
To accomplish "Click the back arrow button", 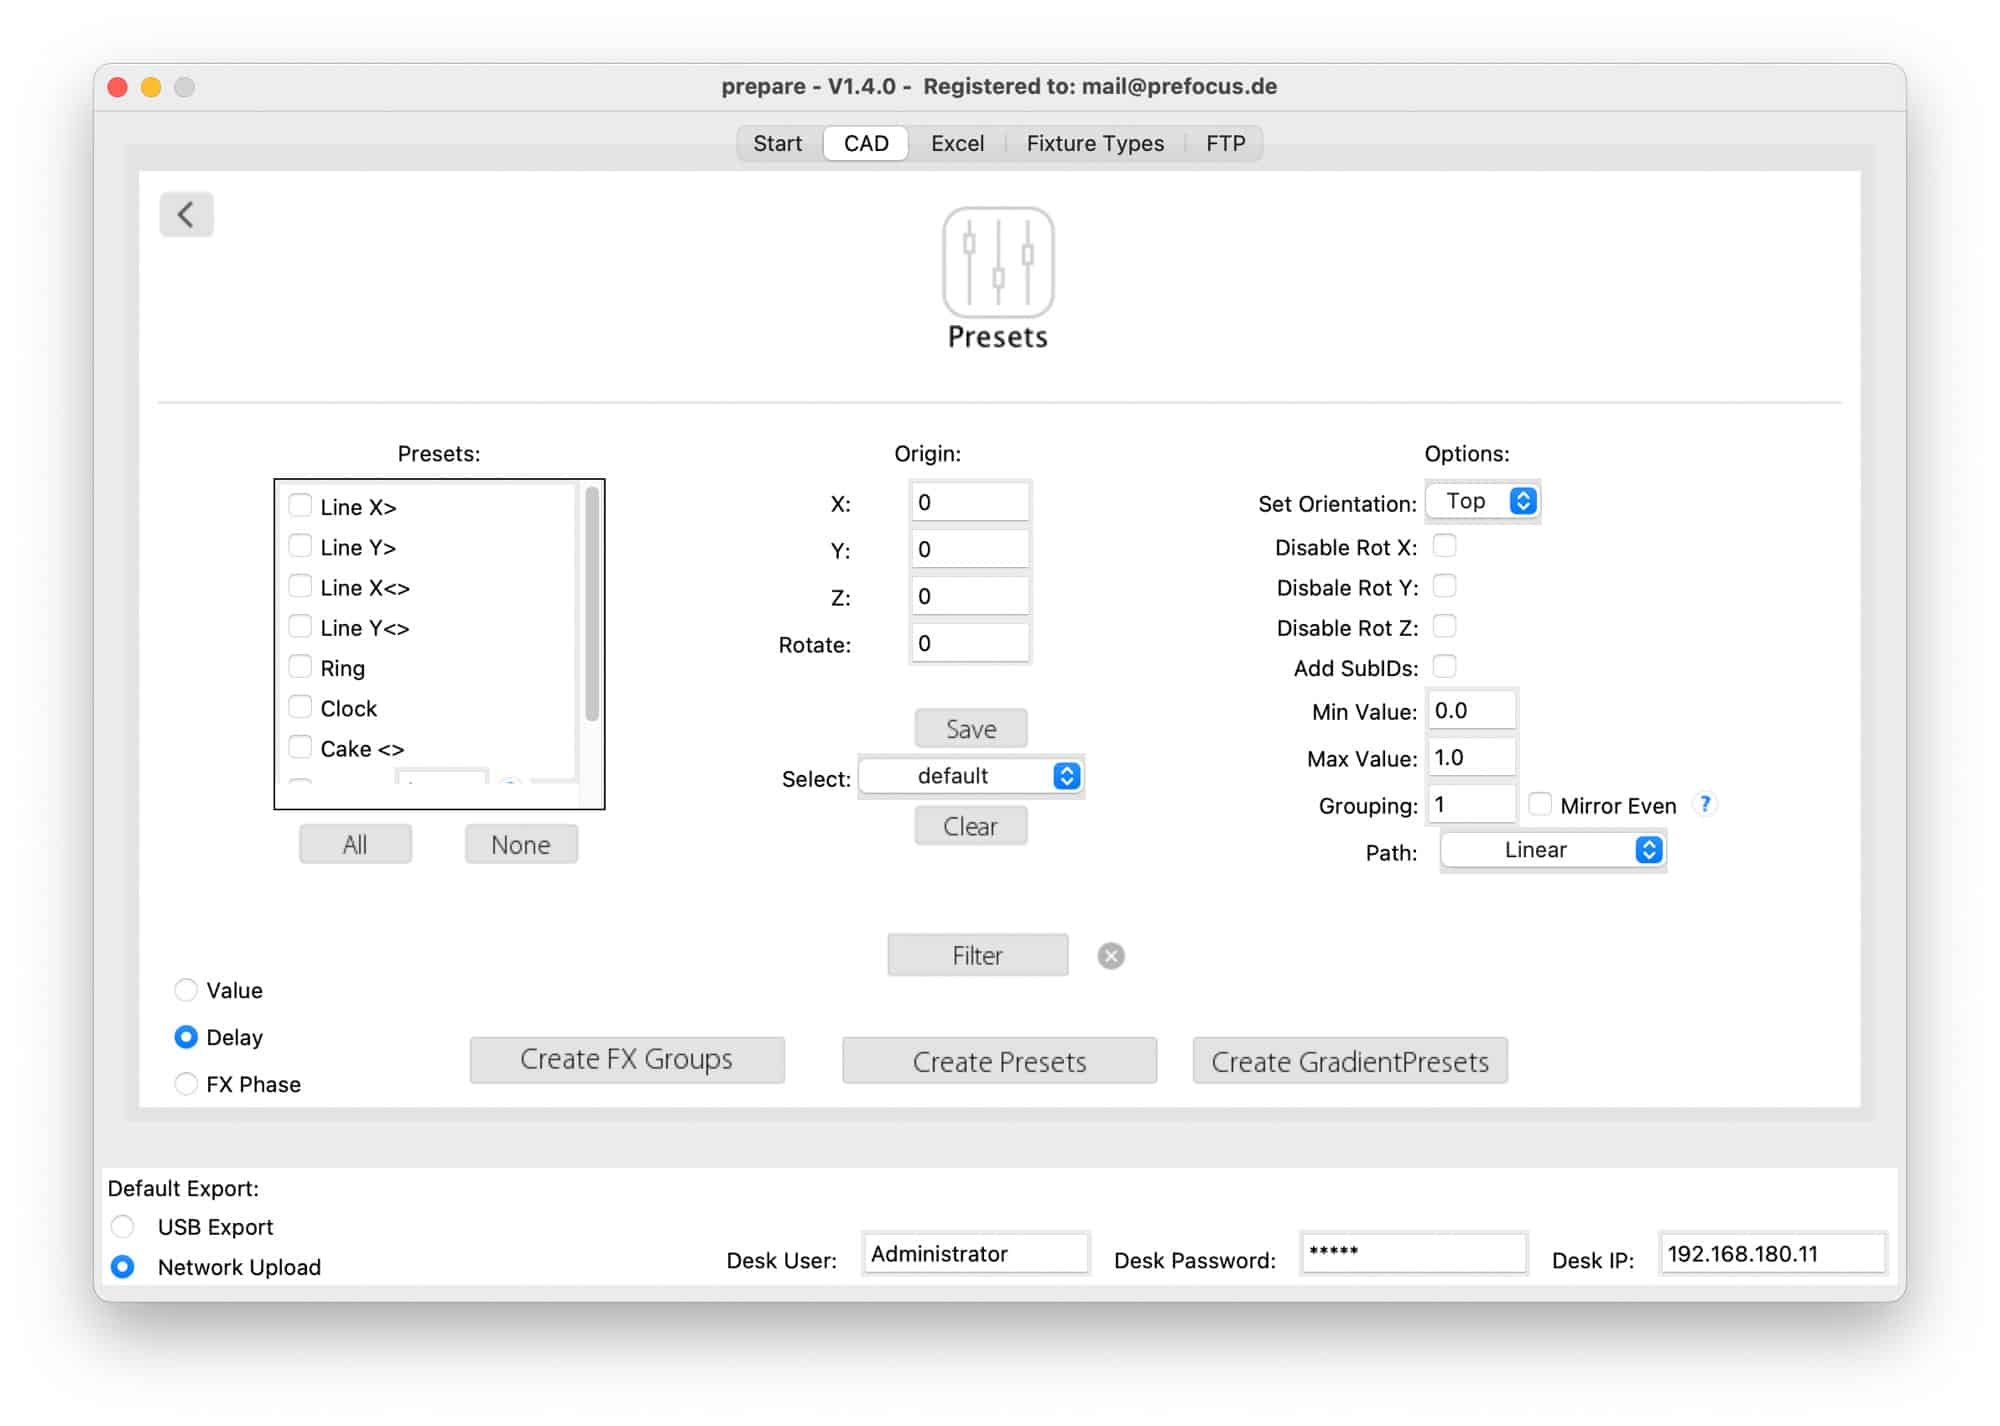I will [186, 214].
